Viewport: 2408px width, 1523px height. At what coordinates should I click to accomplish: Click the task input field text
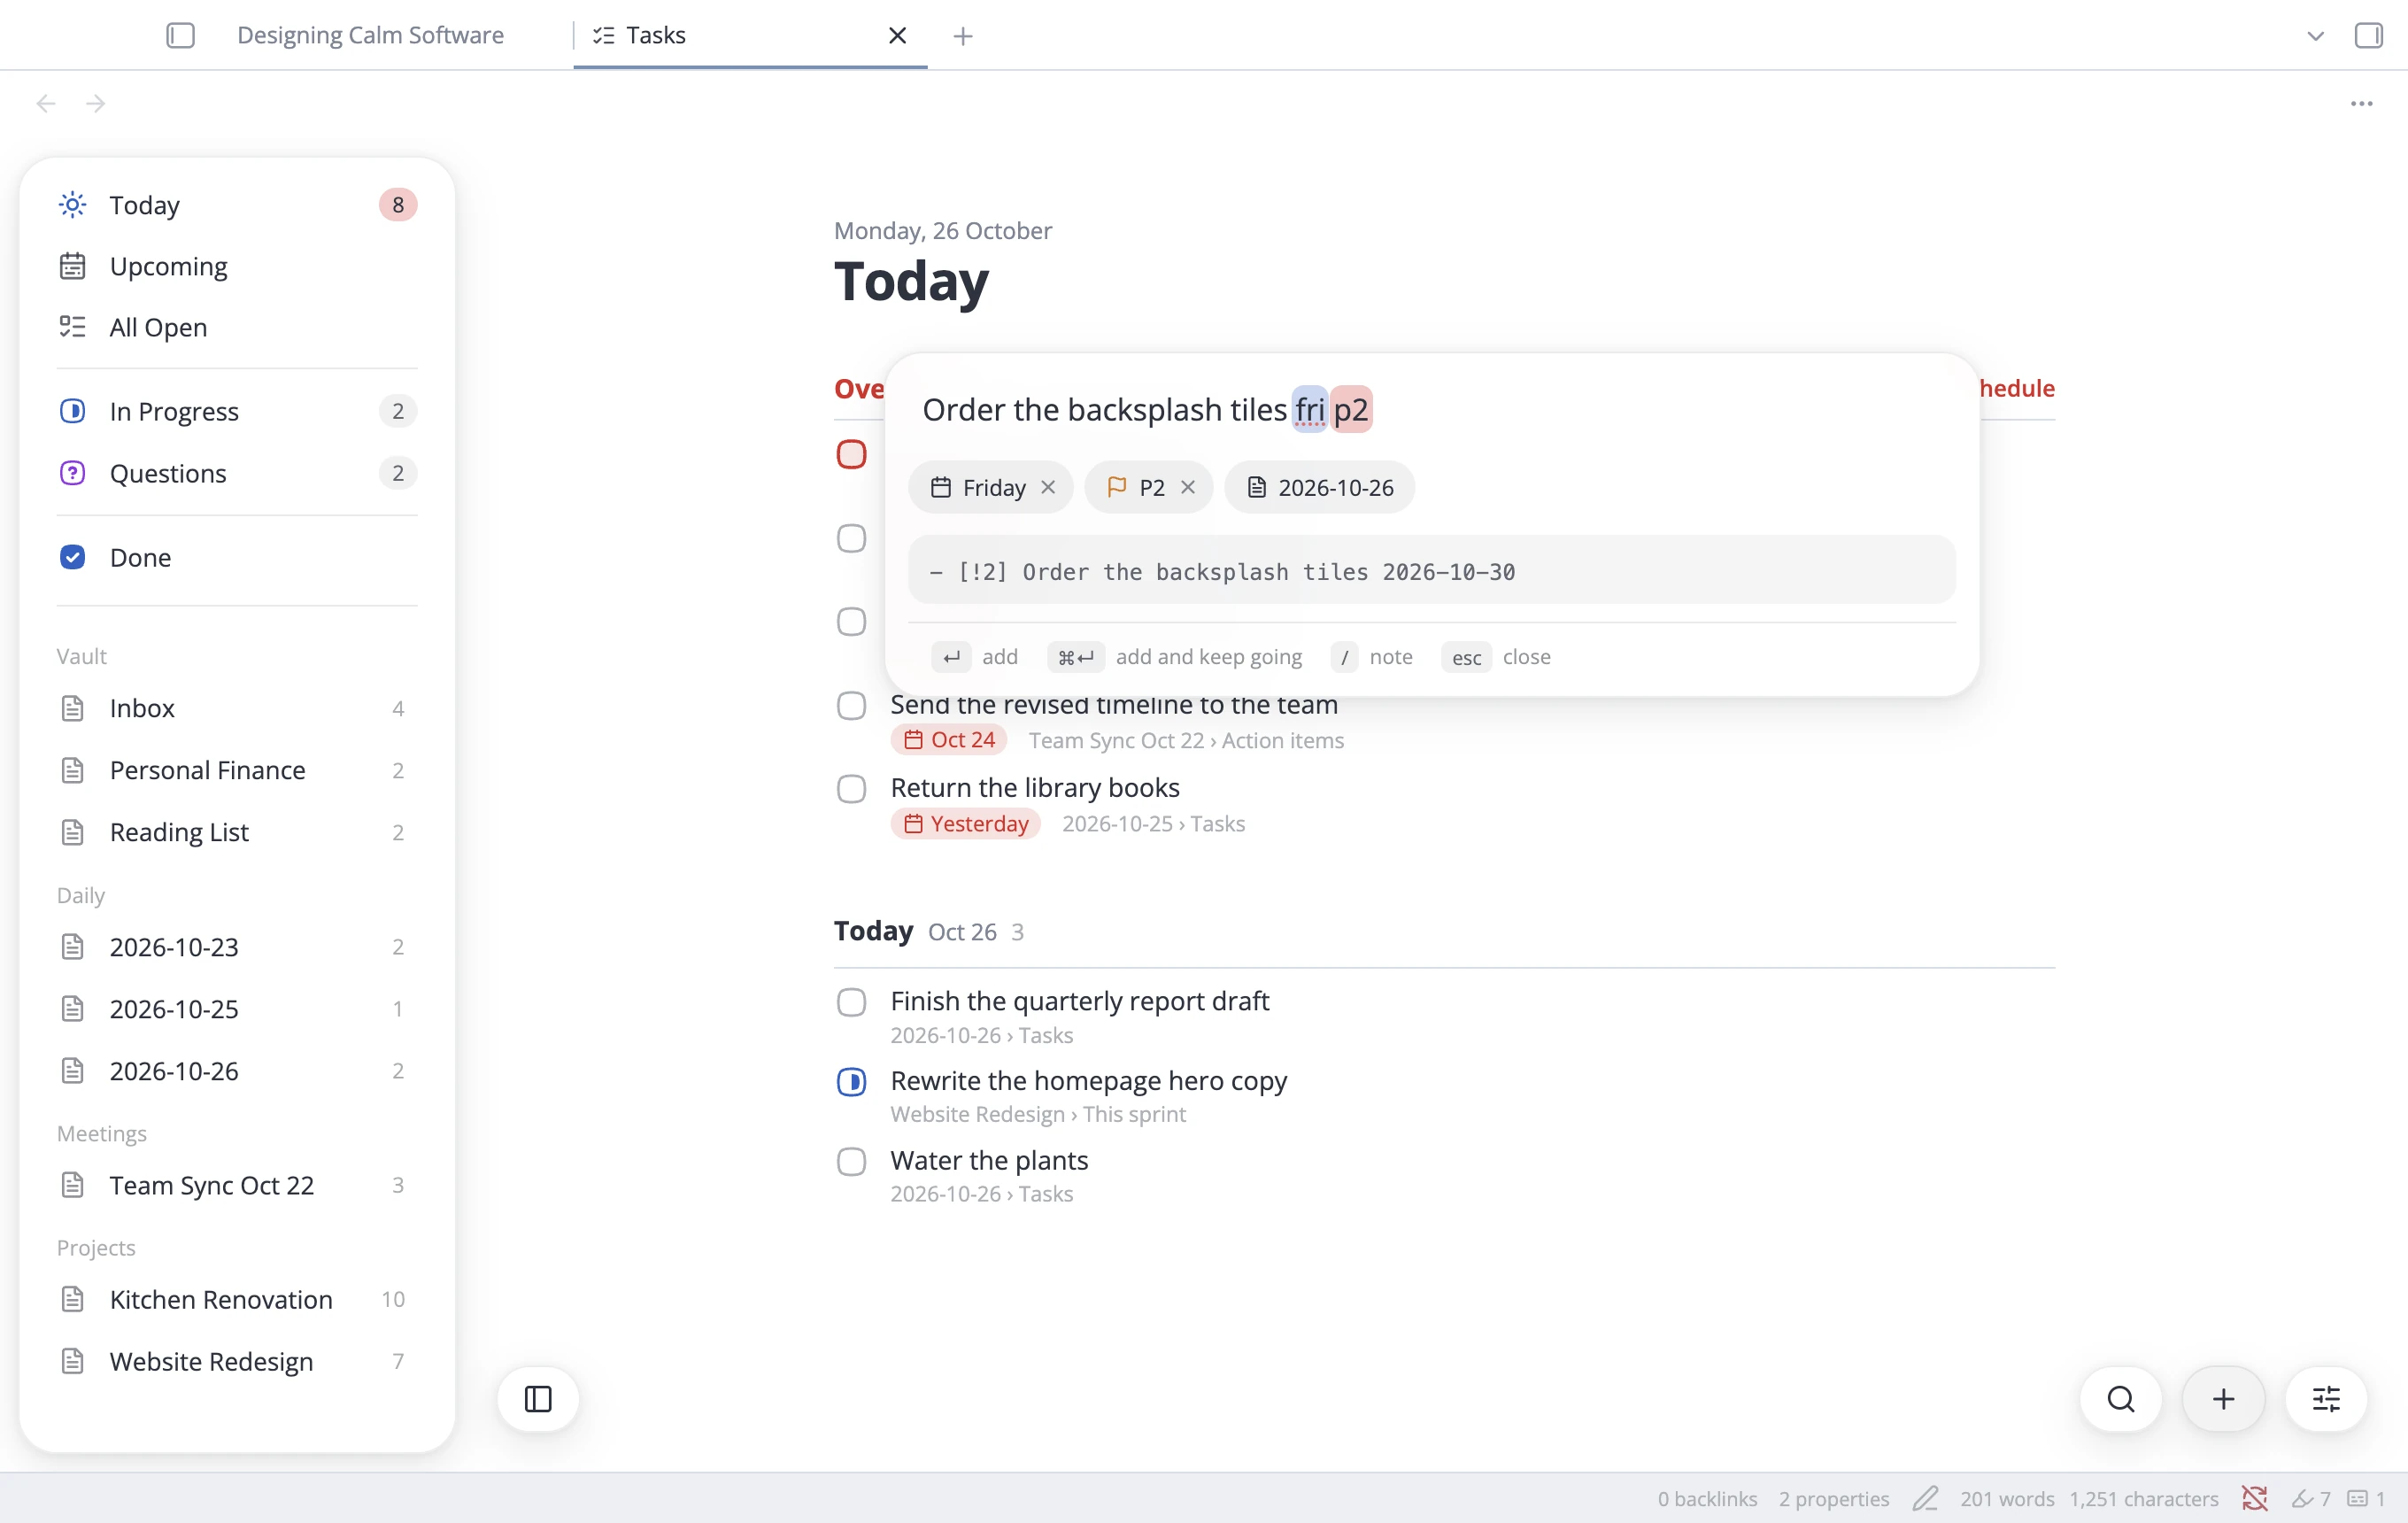[x=1146, y=410]
